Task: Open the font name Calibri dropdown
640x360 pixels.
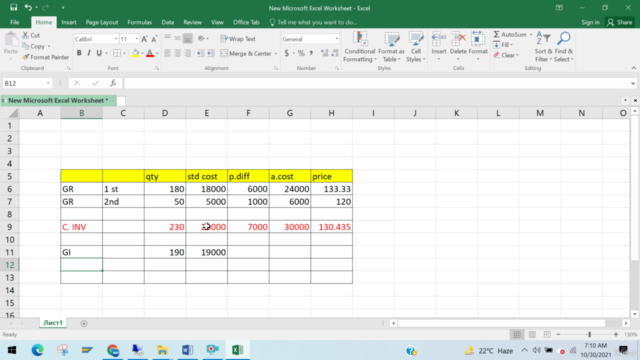Action: [116, 39]
